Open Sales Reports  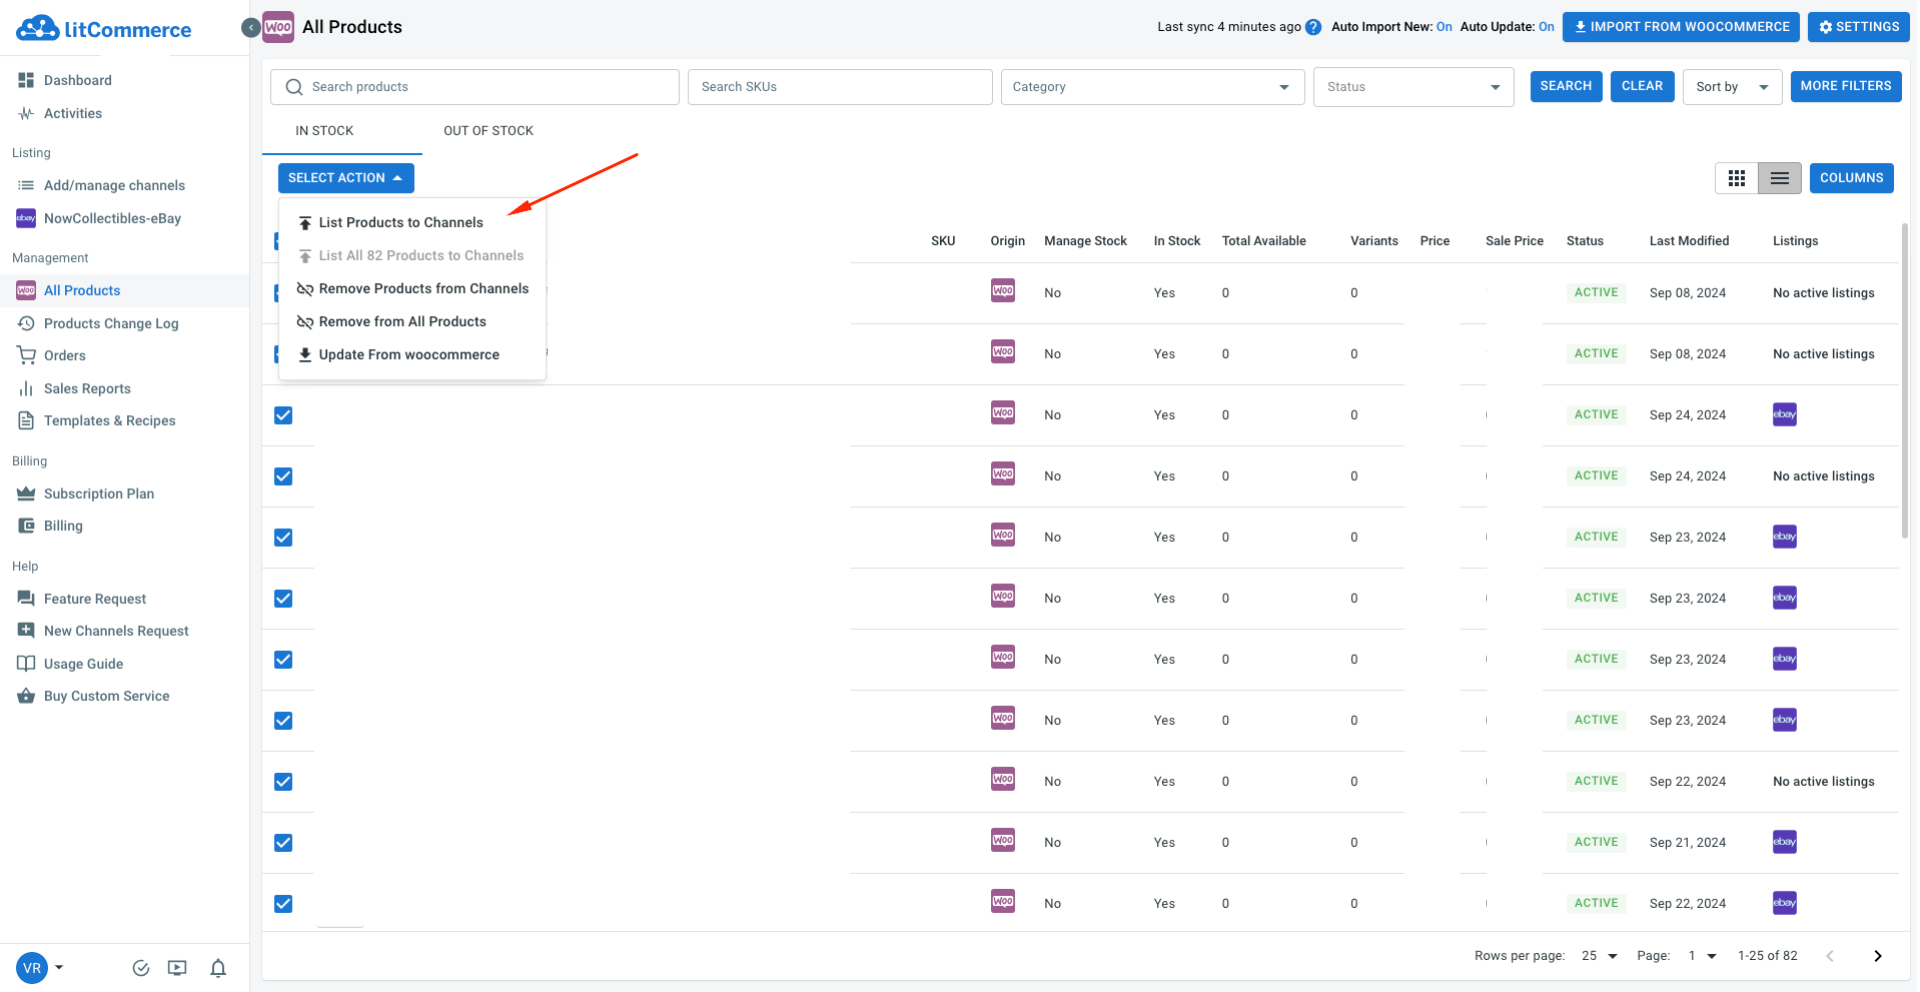click(87, 388)
